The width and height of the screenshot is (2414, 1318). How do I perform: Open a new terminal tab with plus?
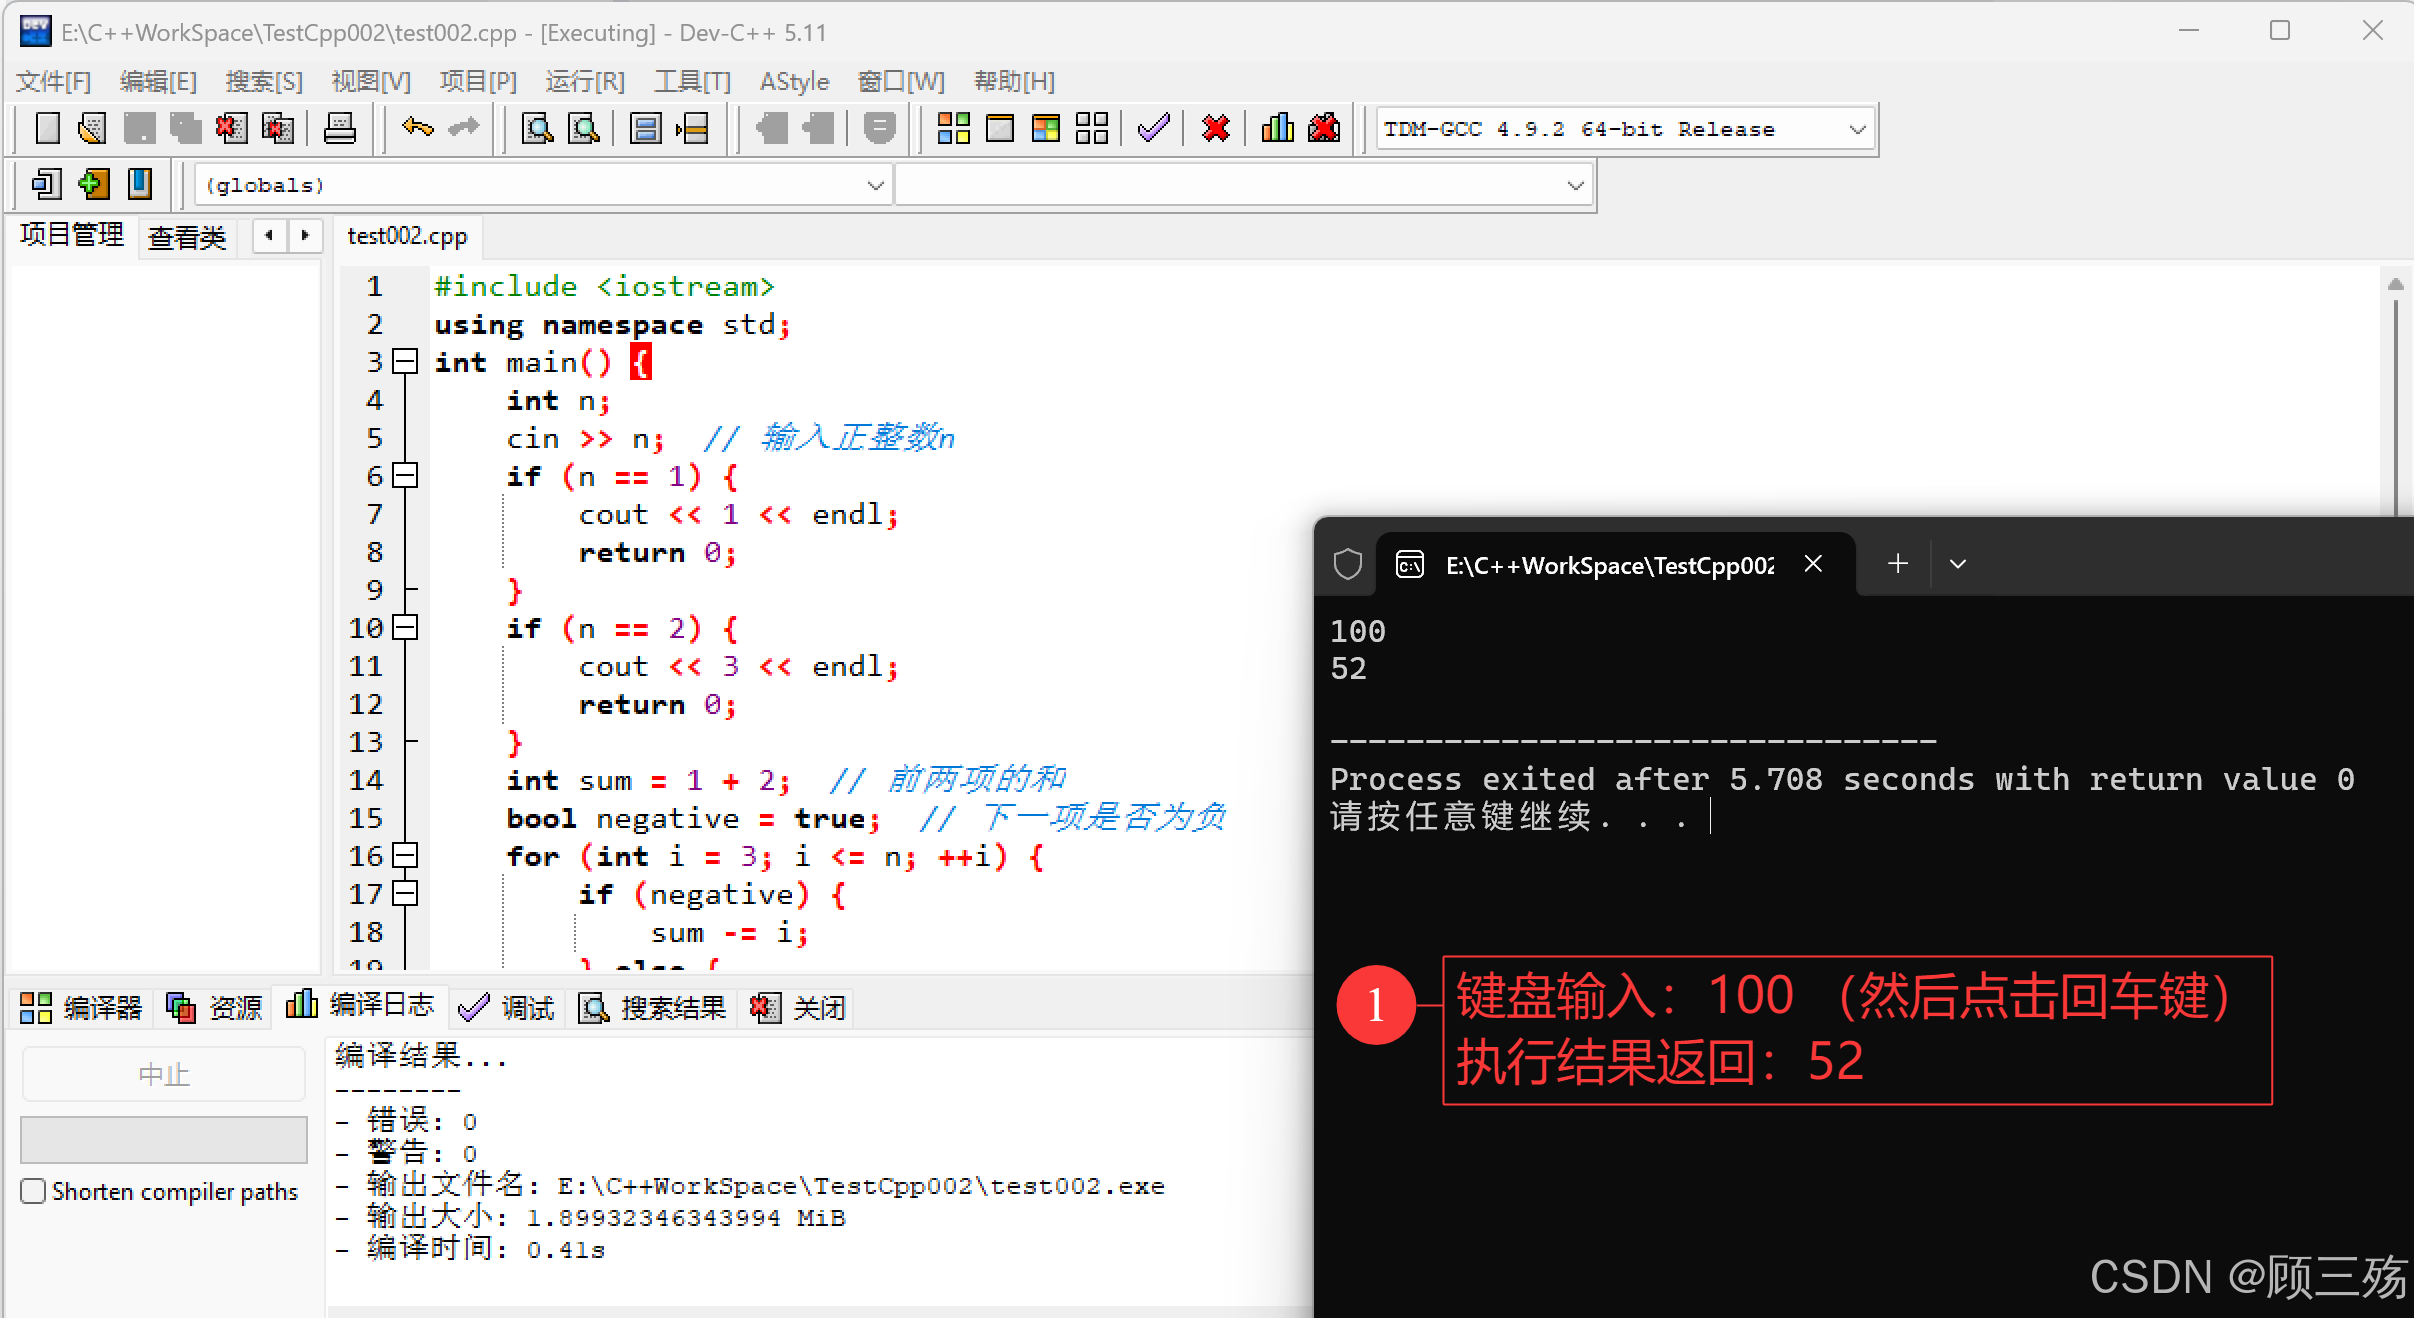[1897, 564]
